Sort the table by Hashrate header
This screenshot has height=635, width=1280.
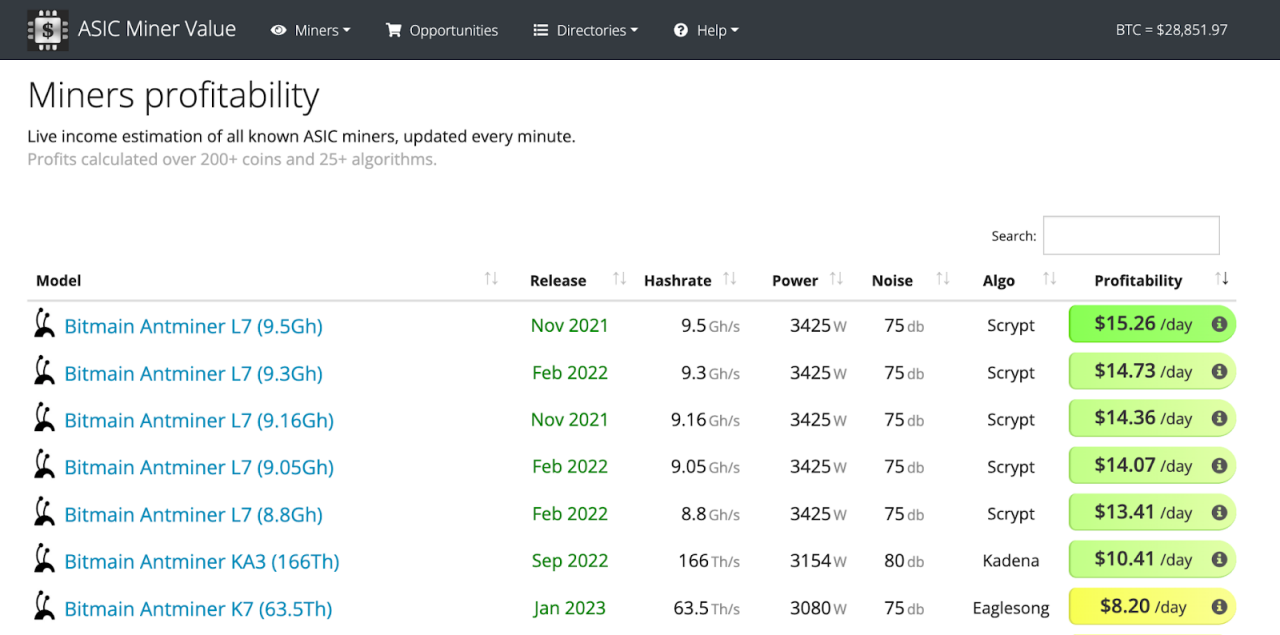point(678,281)
